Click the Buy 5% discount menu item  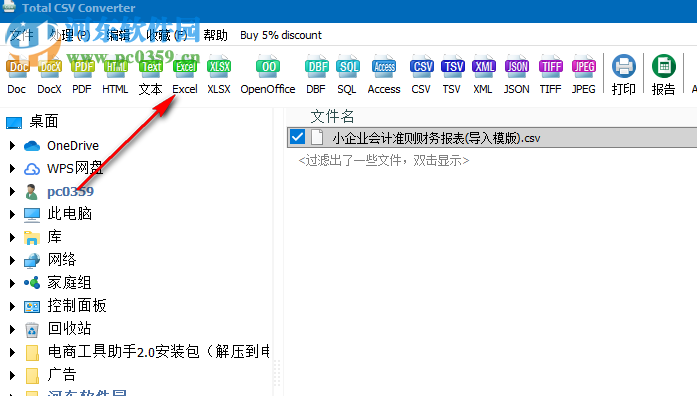pyautogui.click(x=281, y=35)
